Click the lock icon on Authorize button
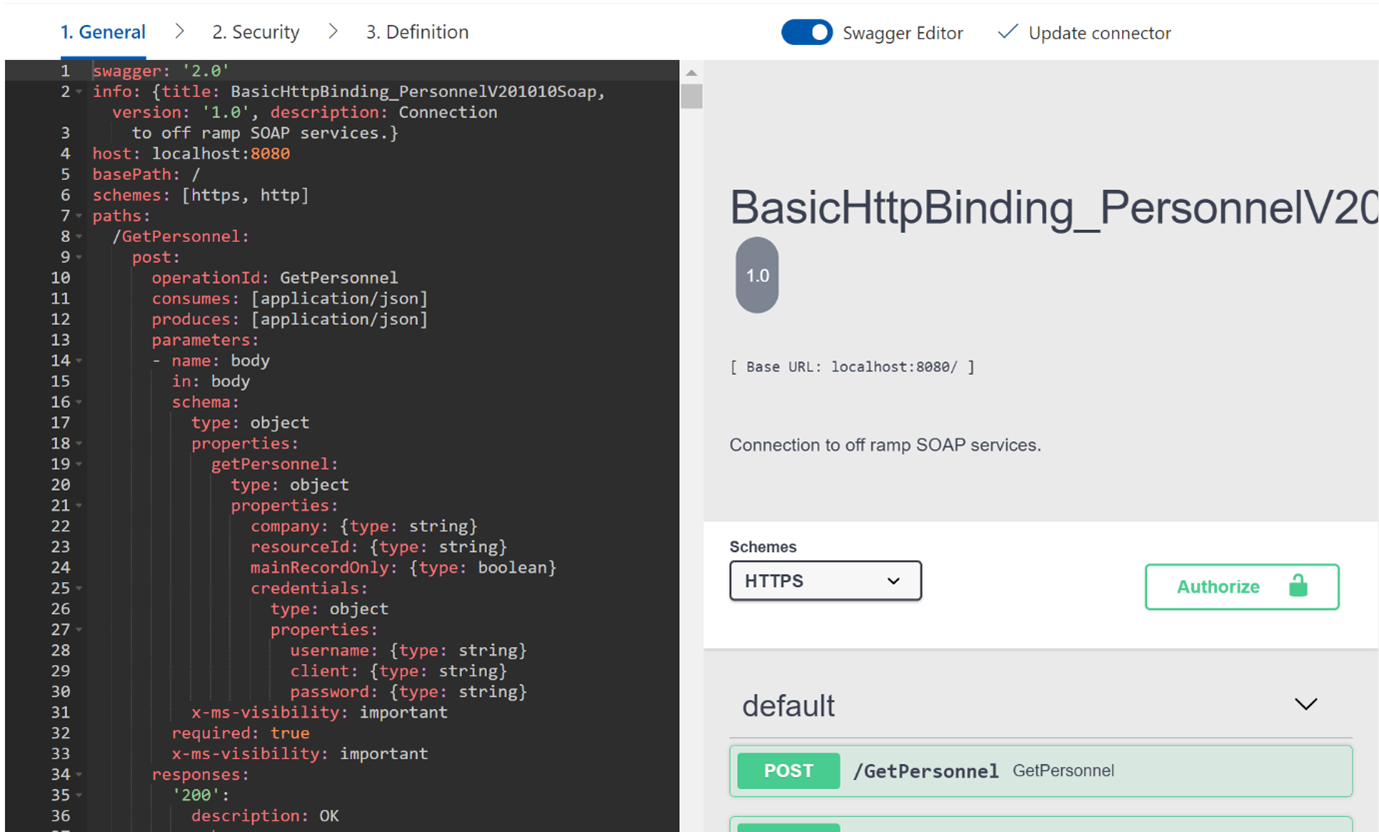 pos(1298,586)
